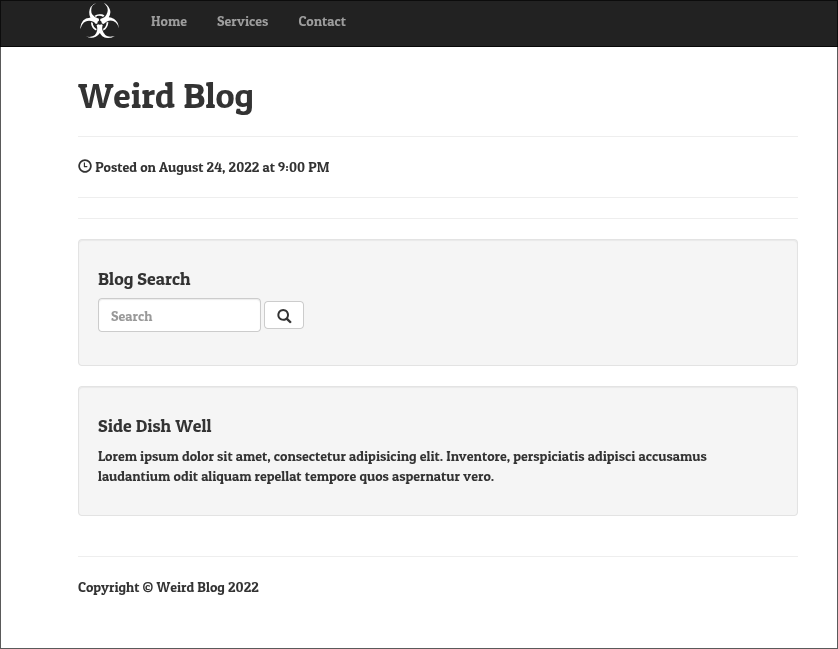The width and height of the screenshot is (838, 649).
Task: Click the biohazard logo in navbar
Action: pos(99,21)
